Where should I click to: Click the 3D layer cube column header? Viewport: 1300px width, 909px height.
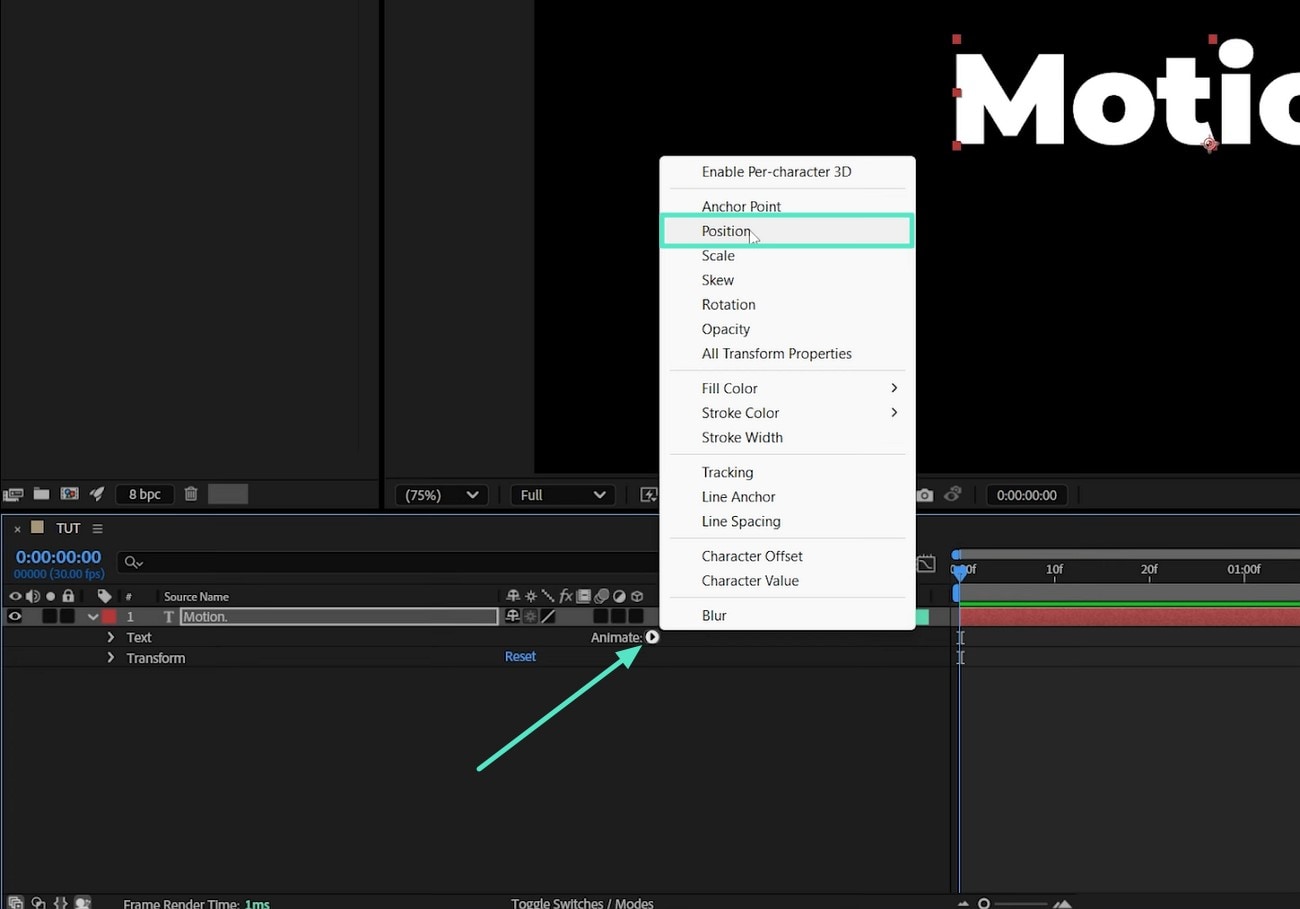coord(637,596)
